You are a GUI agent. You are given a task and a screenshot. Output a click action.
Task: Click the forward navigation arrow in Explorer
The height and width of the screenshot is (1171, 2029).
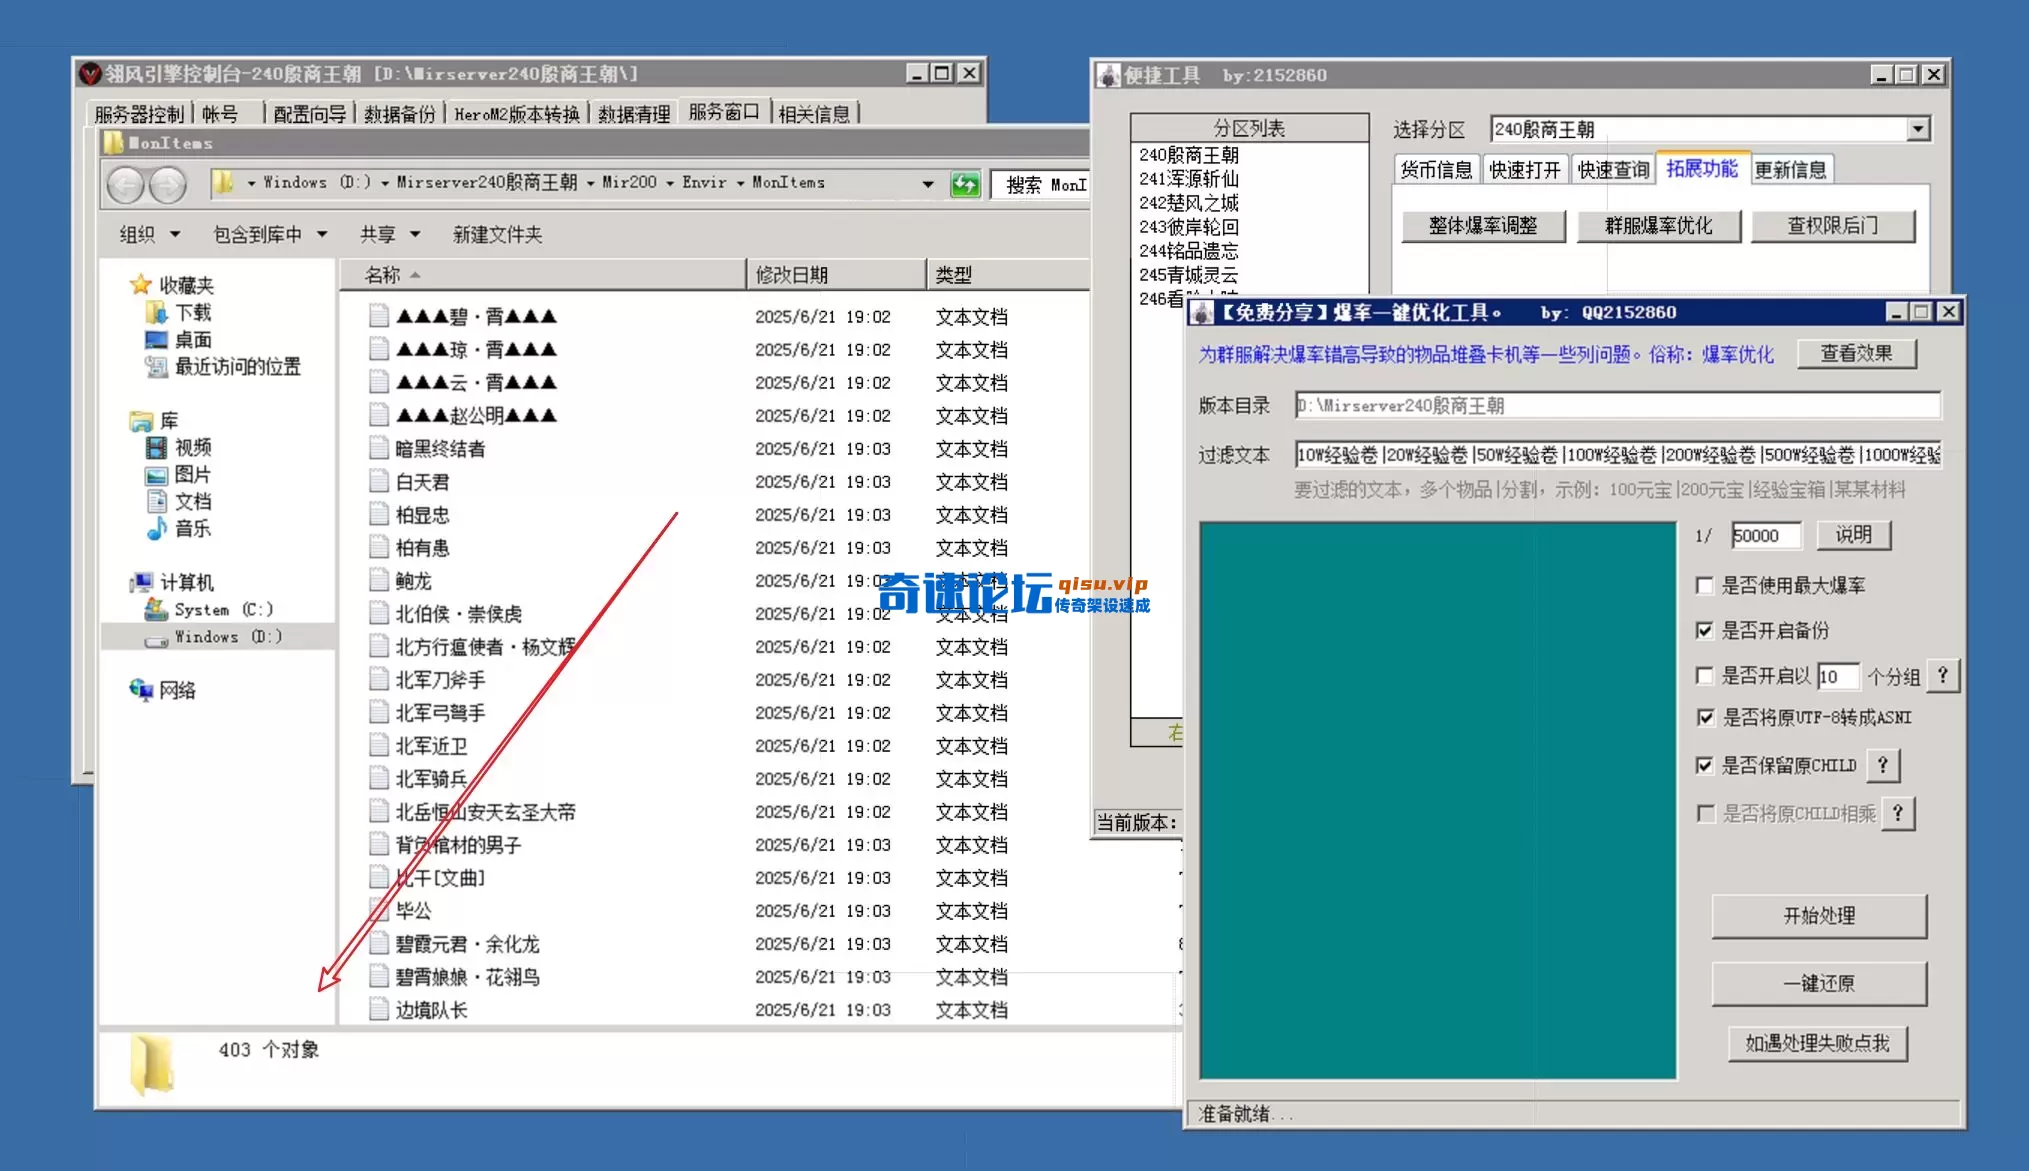(x=168, y=185)
